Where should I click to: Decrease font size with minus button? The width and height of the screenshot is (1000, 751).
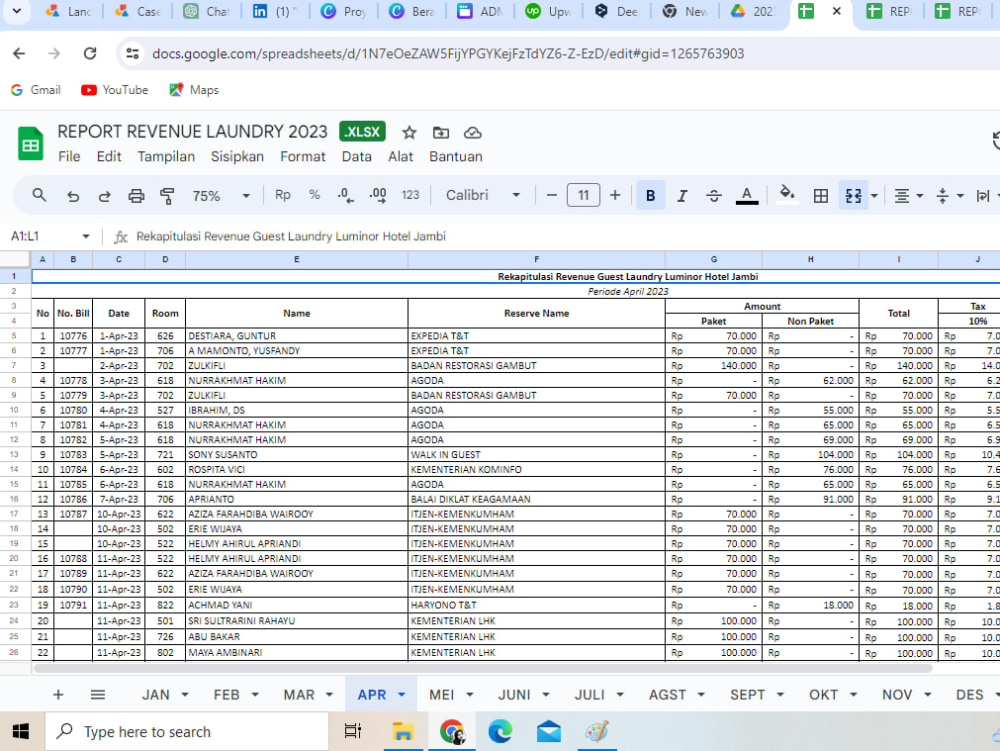(552, 195)
